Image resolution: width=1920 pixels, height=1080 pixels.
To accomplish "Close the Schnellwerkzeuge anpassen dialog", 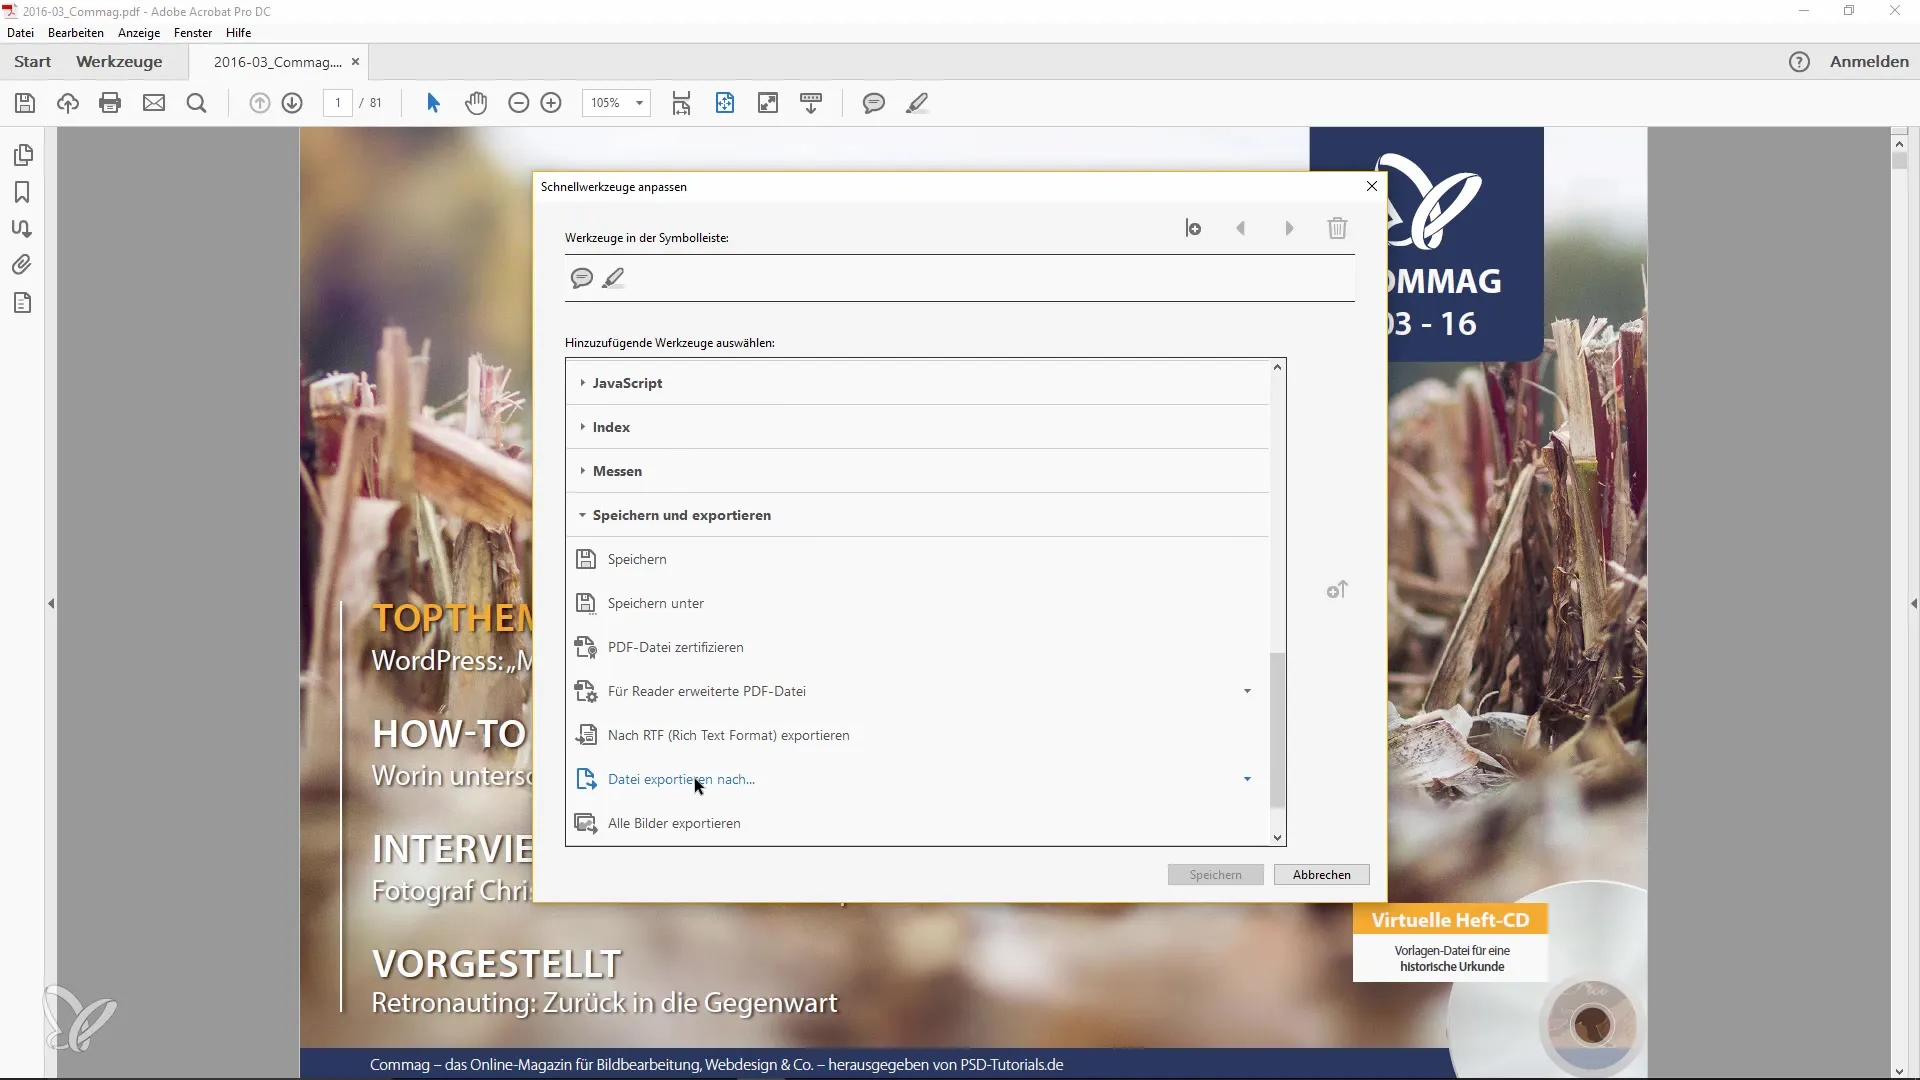I will [x=1372, y=187].
